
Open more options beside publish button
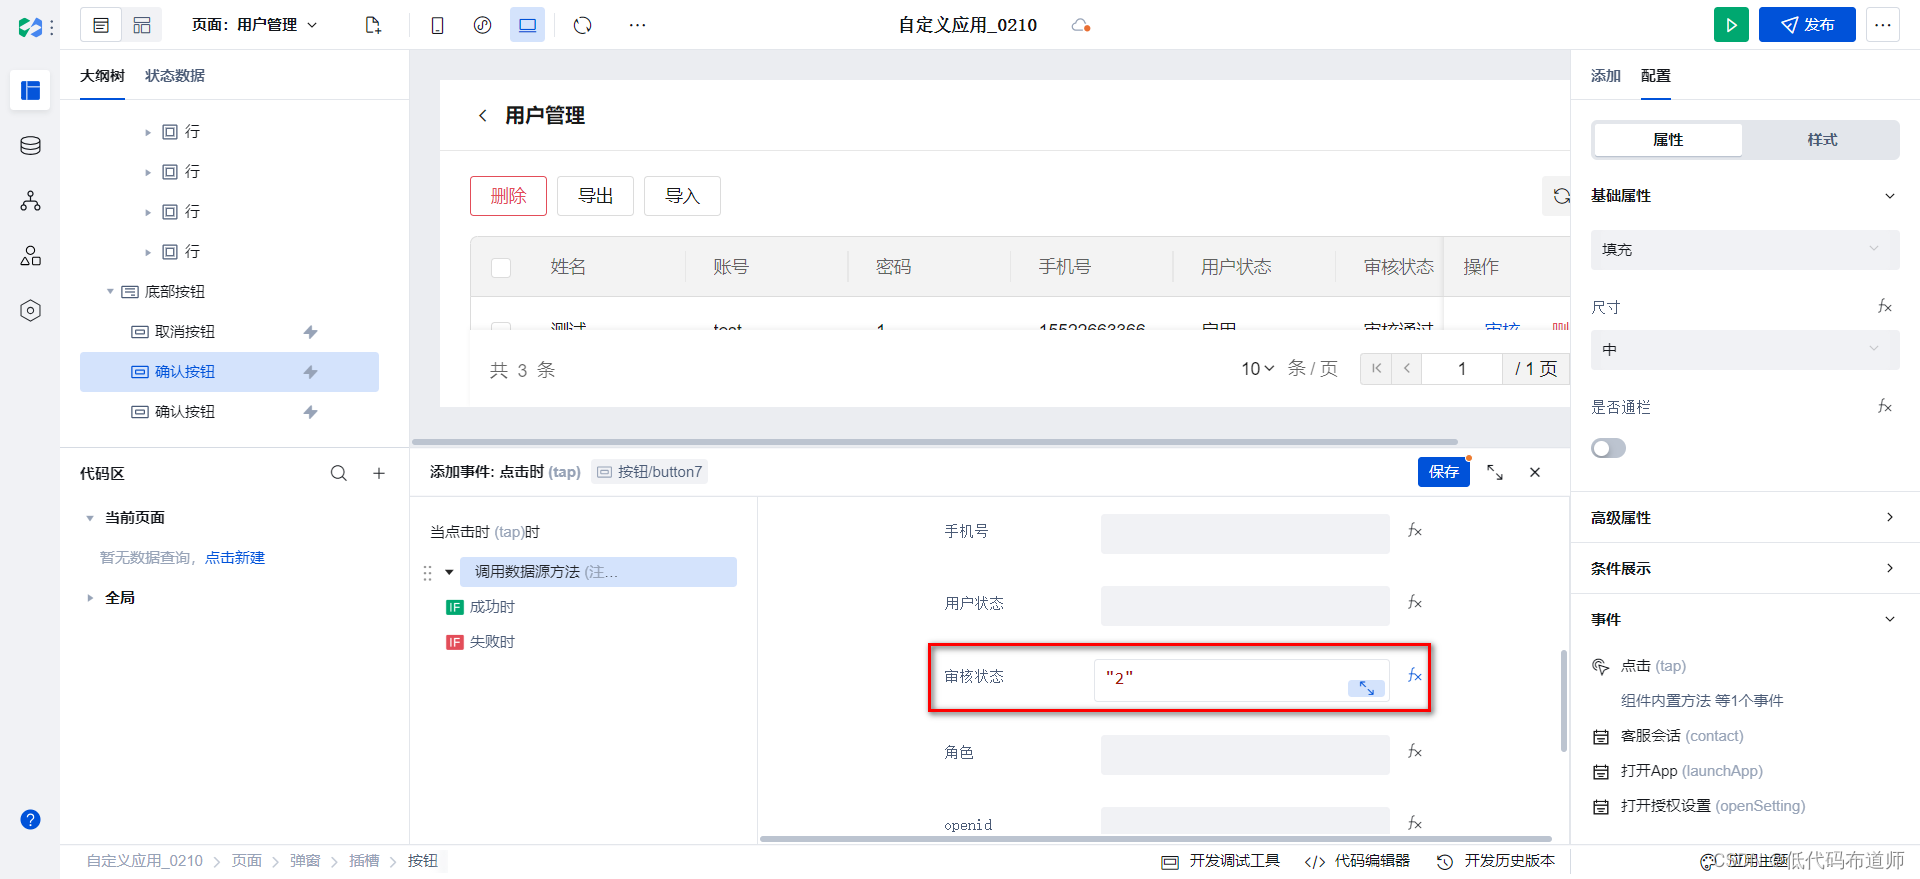click(1883, 25)
